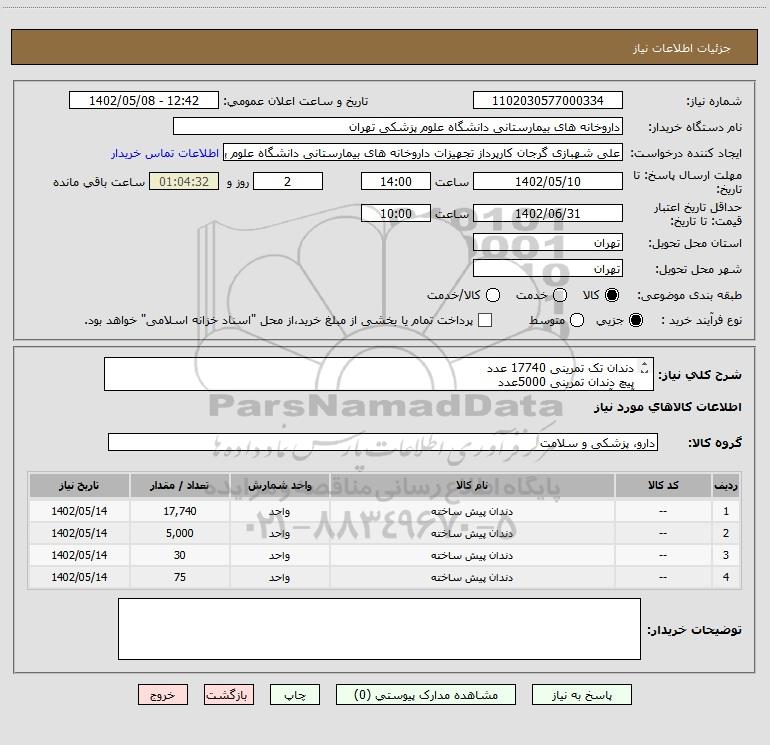Click the row number 4 cell
770x745 pixels.
(x=726, y=577)
